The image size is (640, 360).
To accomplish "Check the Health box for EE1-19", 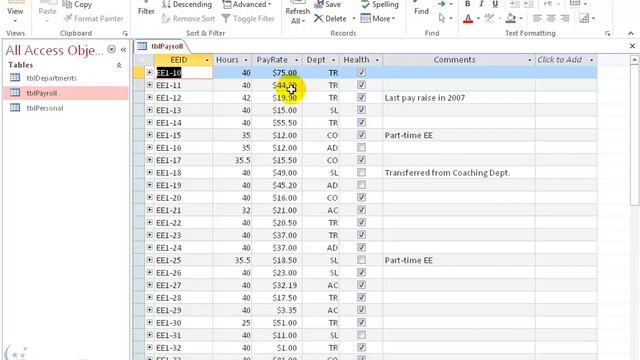I will click(x=361, y=185).
